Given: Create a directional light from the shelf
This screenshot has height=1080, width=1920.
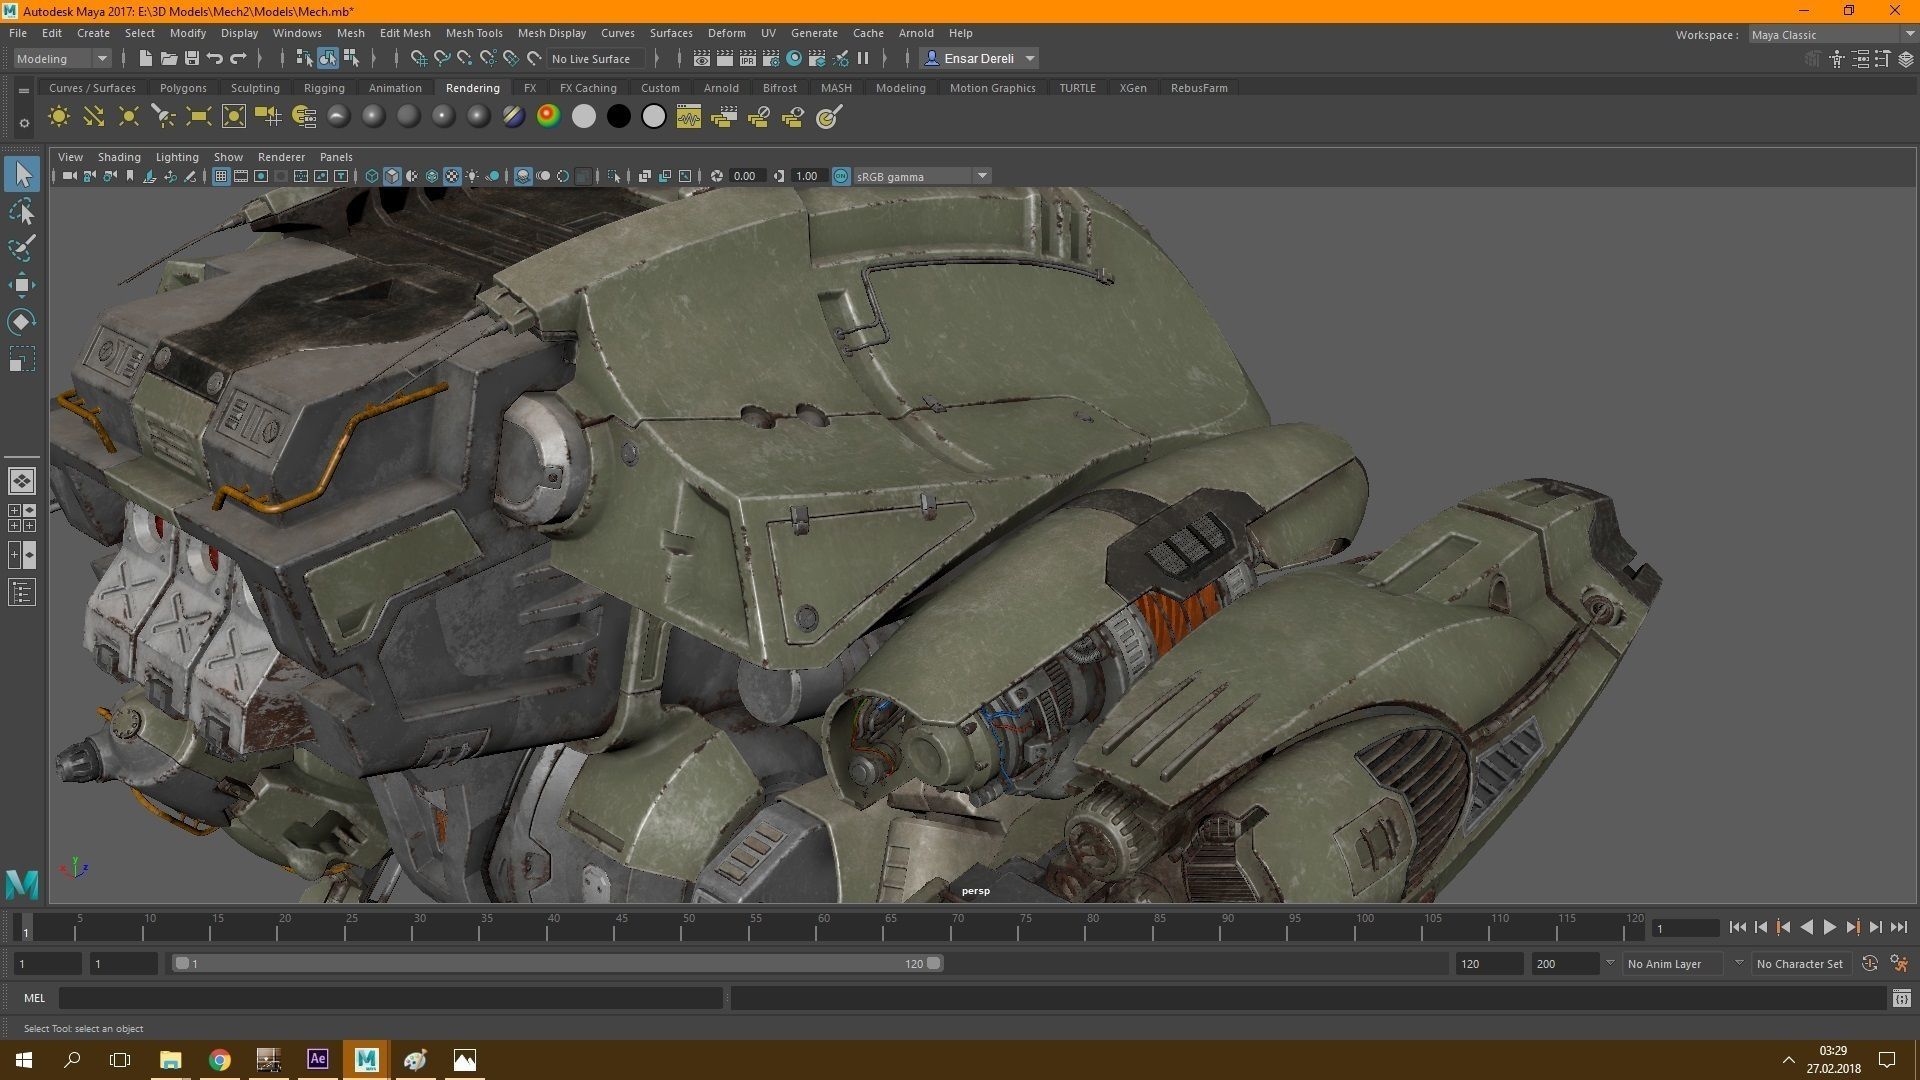Looking at the screenshot, I should tap(94, 117).
